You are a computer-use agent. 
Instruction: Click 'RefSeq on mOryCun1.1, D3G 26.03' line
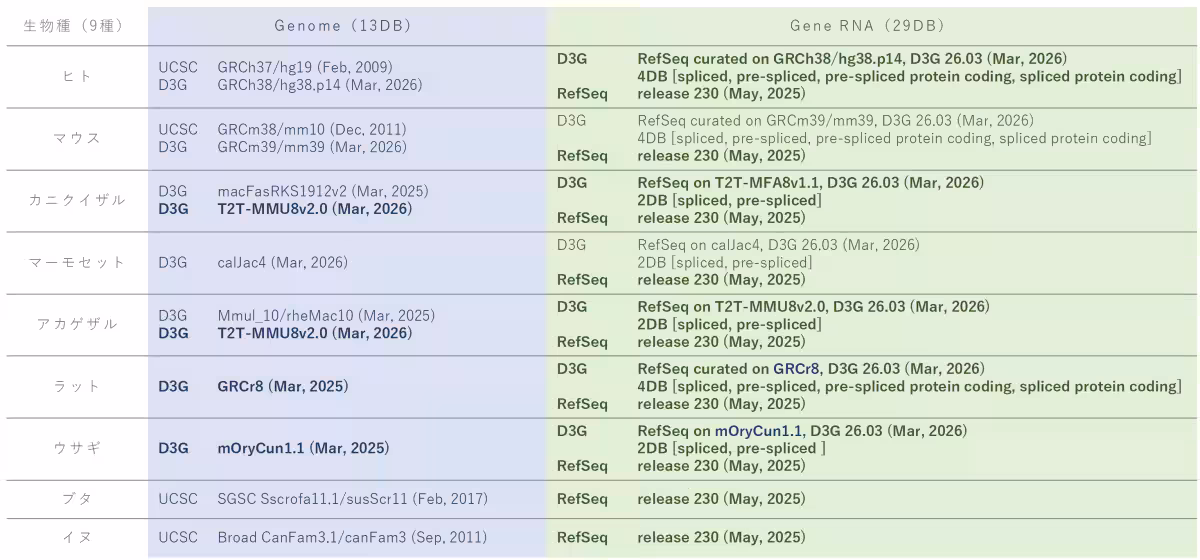pyautogui.click(x=802, y=430)
